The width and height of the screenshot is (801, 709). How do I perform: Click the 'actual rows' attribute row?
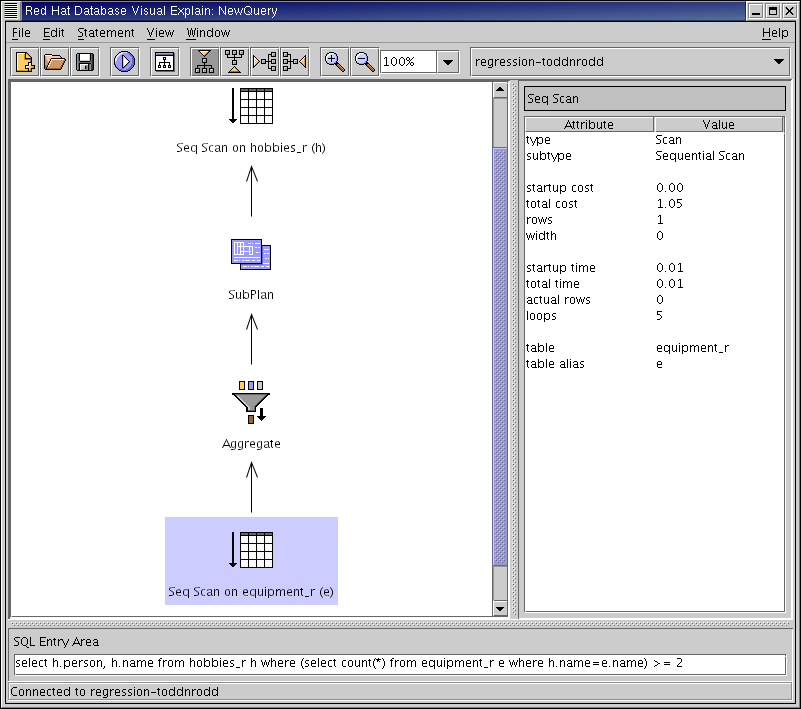(654, 299)
